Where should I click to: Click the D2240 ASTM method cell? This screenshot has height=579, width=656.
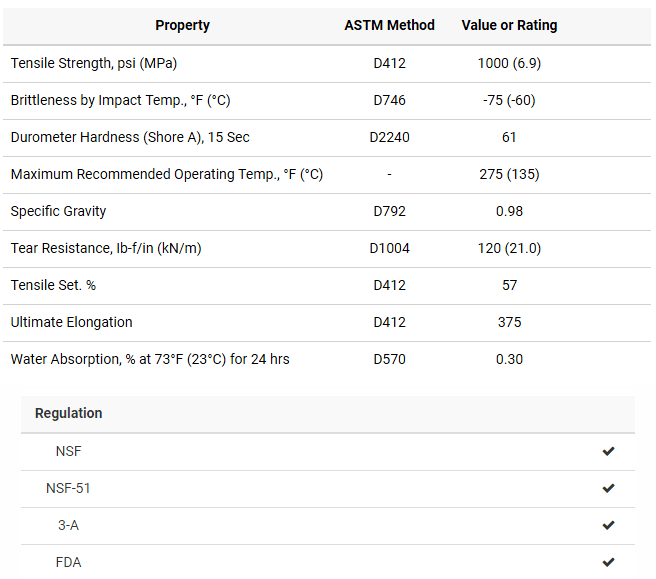389,137
